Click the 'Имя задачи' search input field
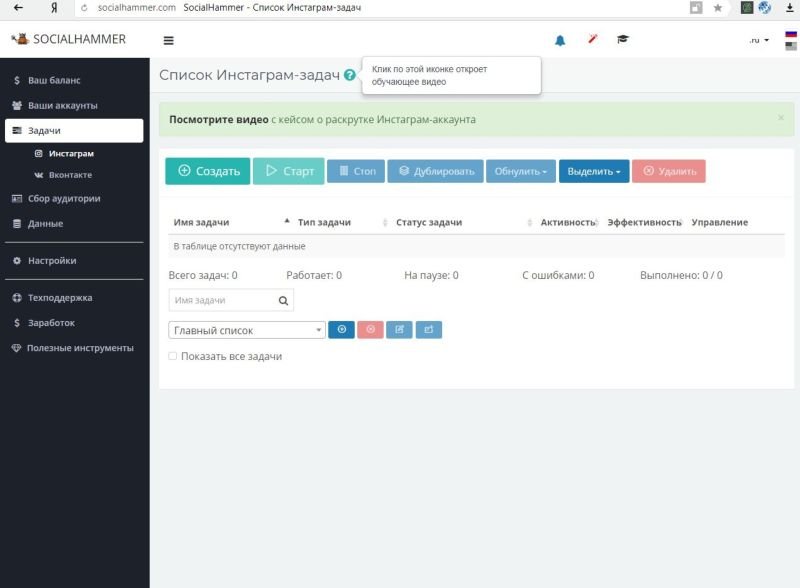 [220, 300]
